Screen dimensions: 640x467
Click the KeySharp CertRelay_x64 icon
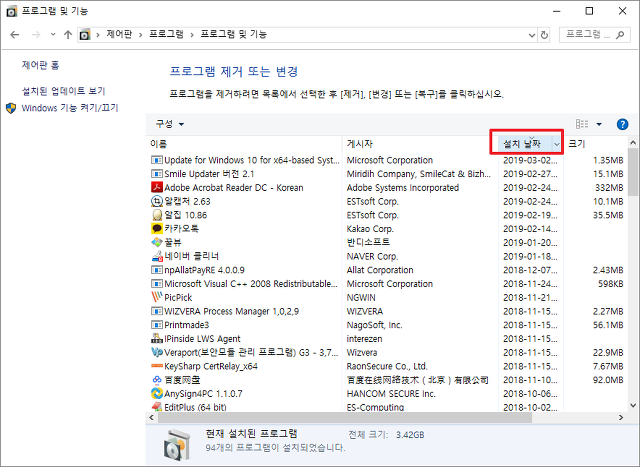tap(157, 366)
